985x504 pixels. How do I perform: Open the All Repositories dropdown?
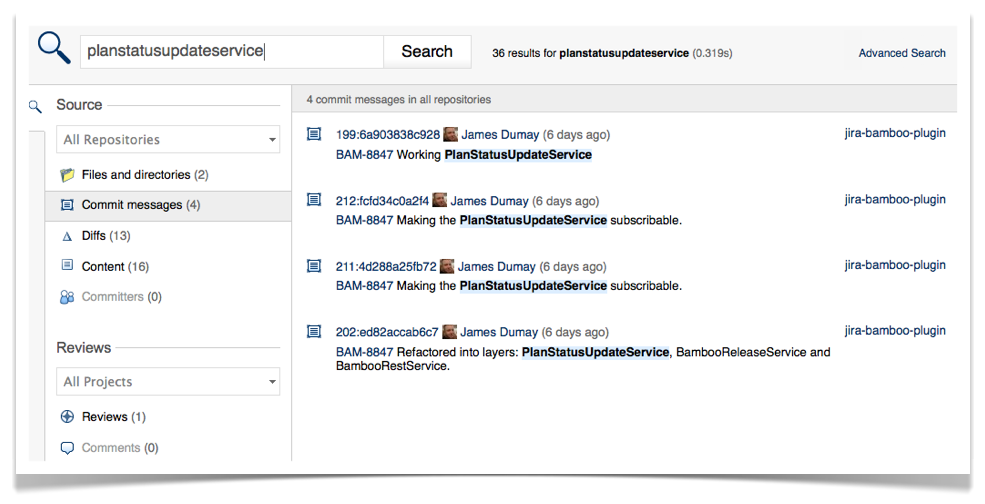[168, 140]
